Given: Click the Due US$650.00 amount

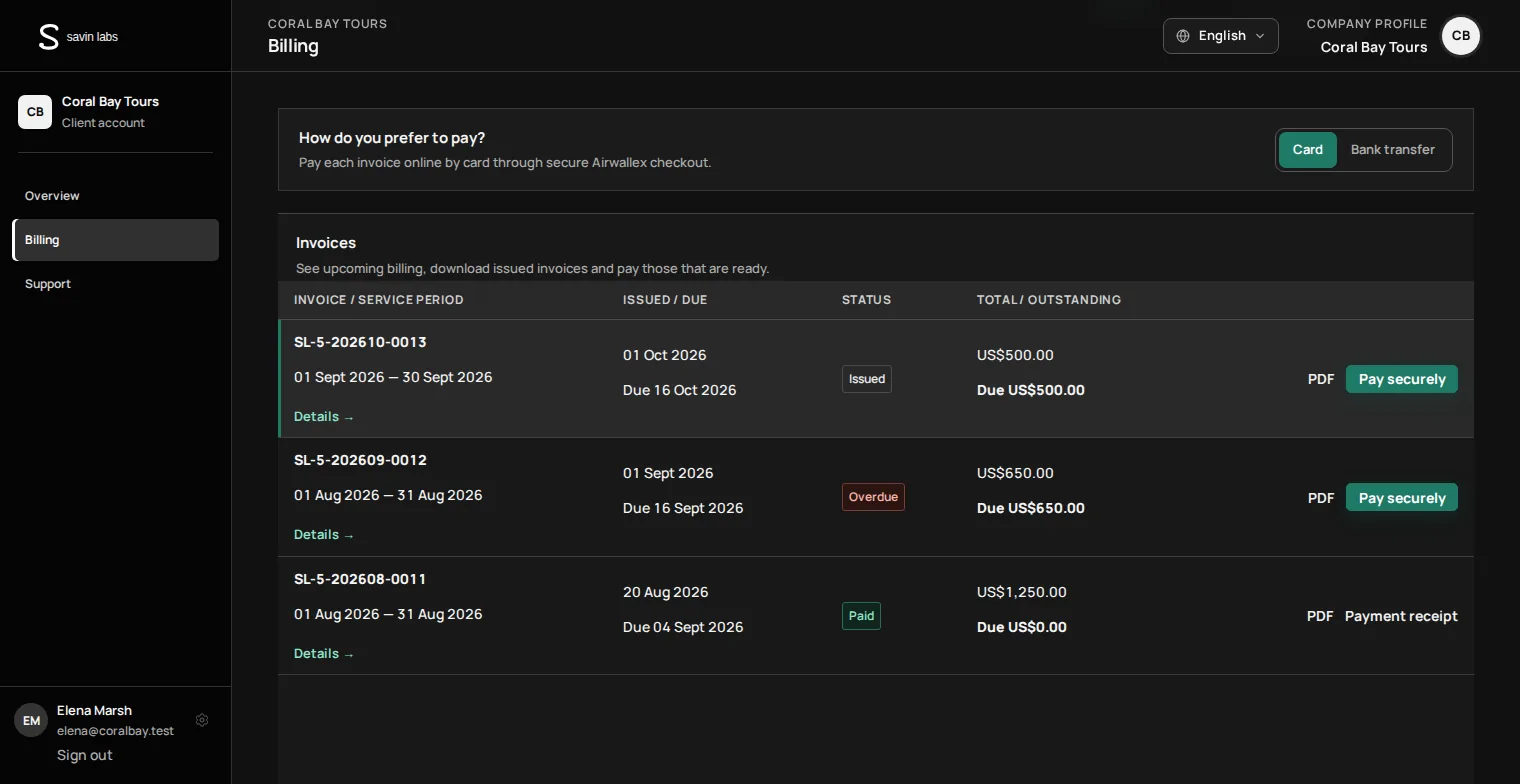Looking at the screenshot, I should click(x=1031, y=508).
